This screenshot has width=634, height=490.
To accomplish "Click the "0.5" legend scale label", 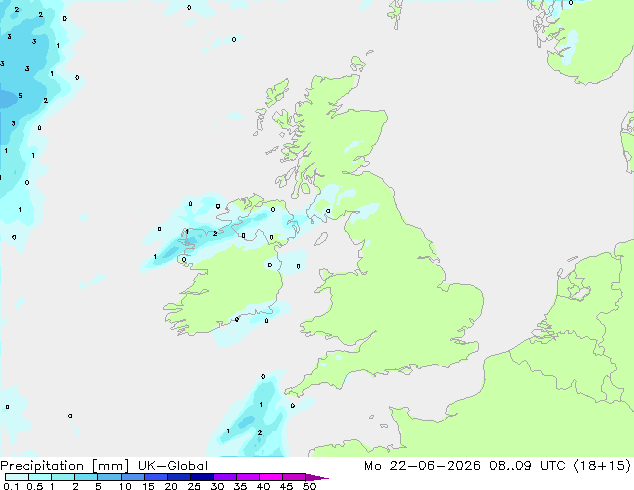I will click(35, 486).
